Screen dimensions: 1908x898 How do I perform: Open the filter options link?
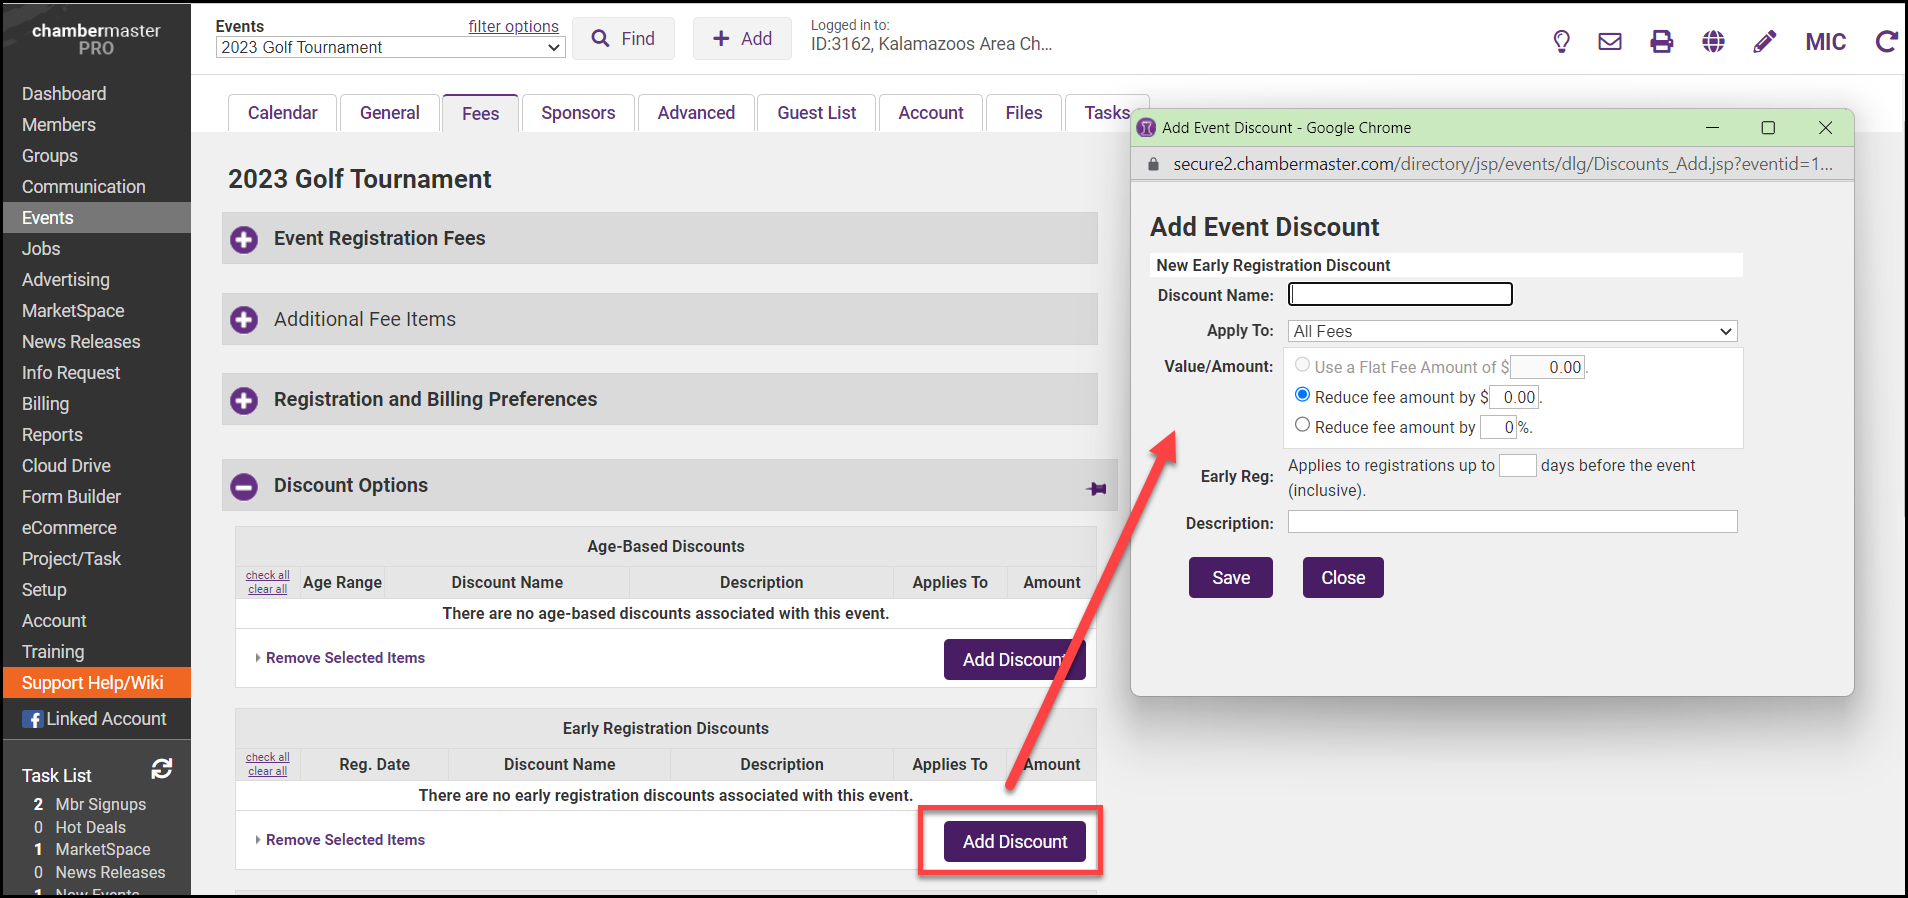(513, 26)
